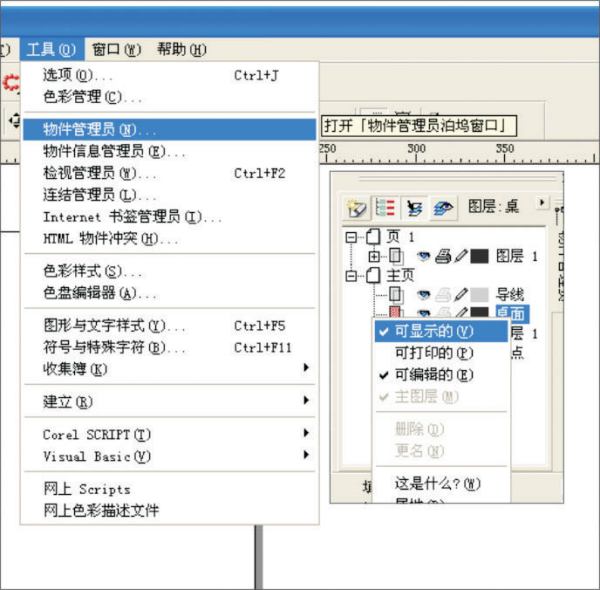
Task: Open the 工具(O) menu
Action: [52, 49]
